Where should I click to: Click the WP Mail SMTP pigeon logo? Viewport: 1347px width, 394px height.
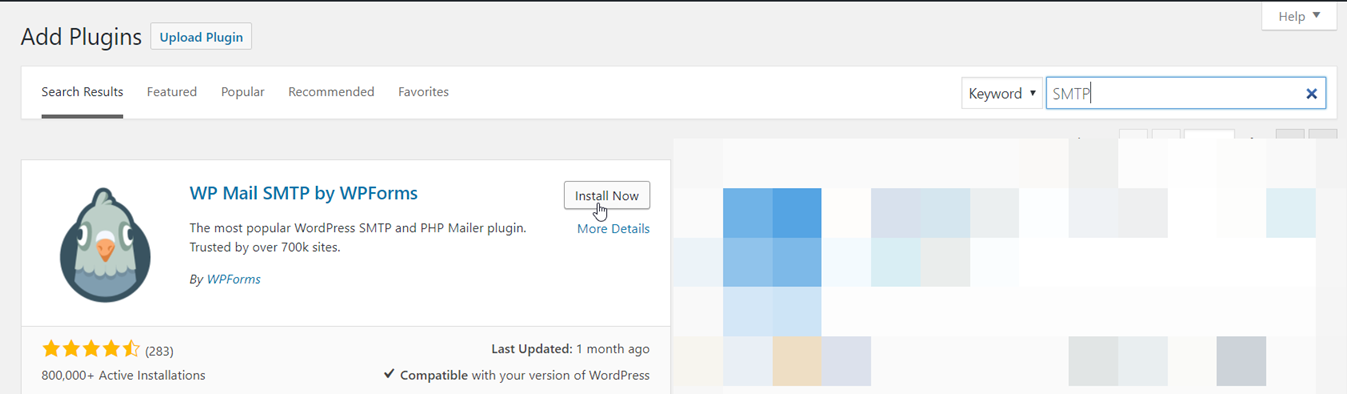point(105,245)
